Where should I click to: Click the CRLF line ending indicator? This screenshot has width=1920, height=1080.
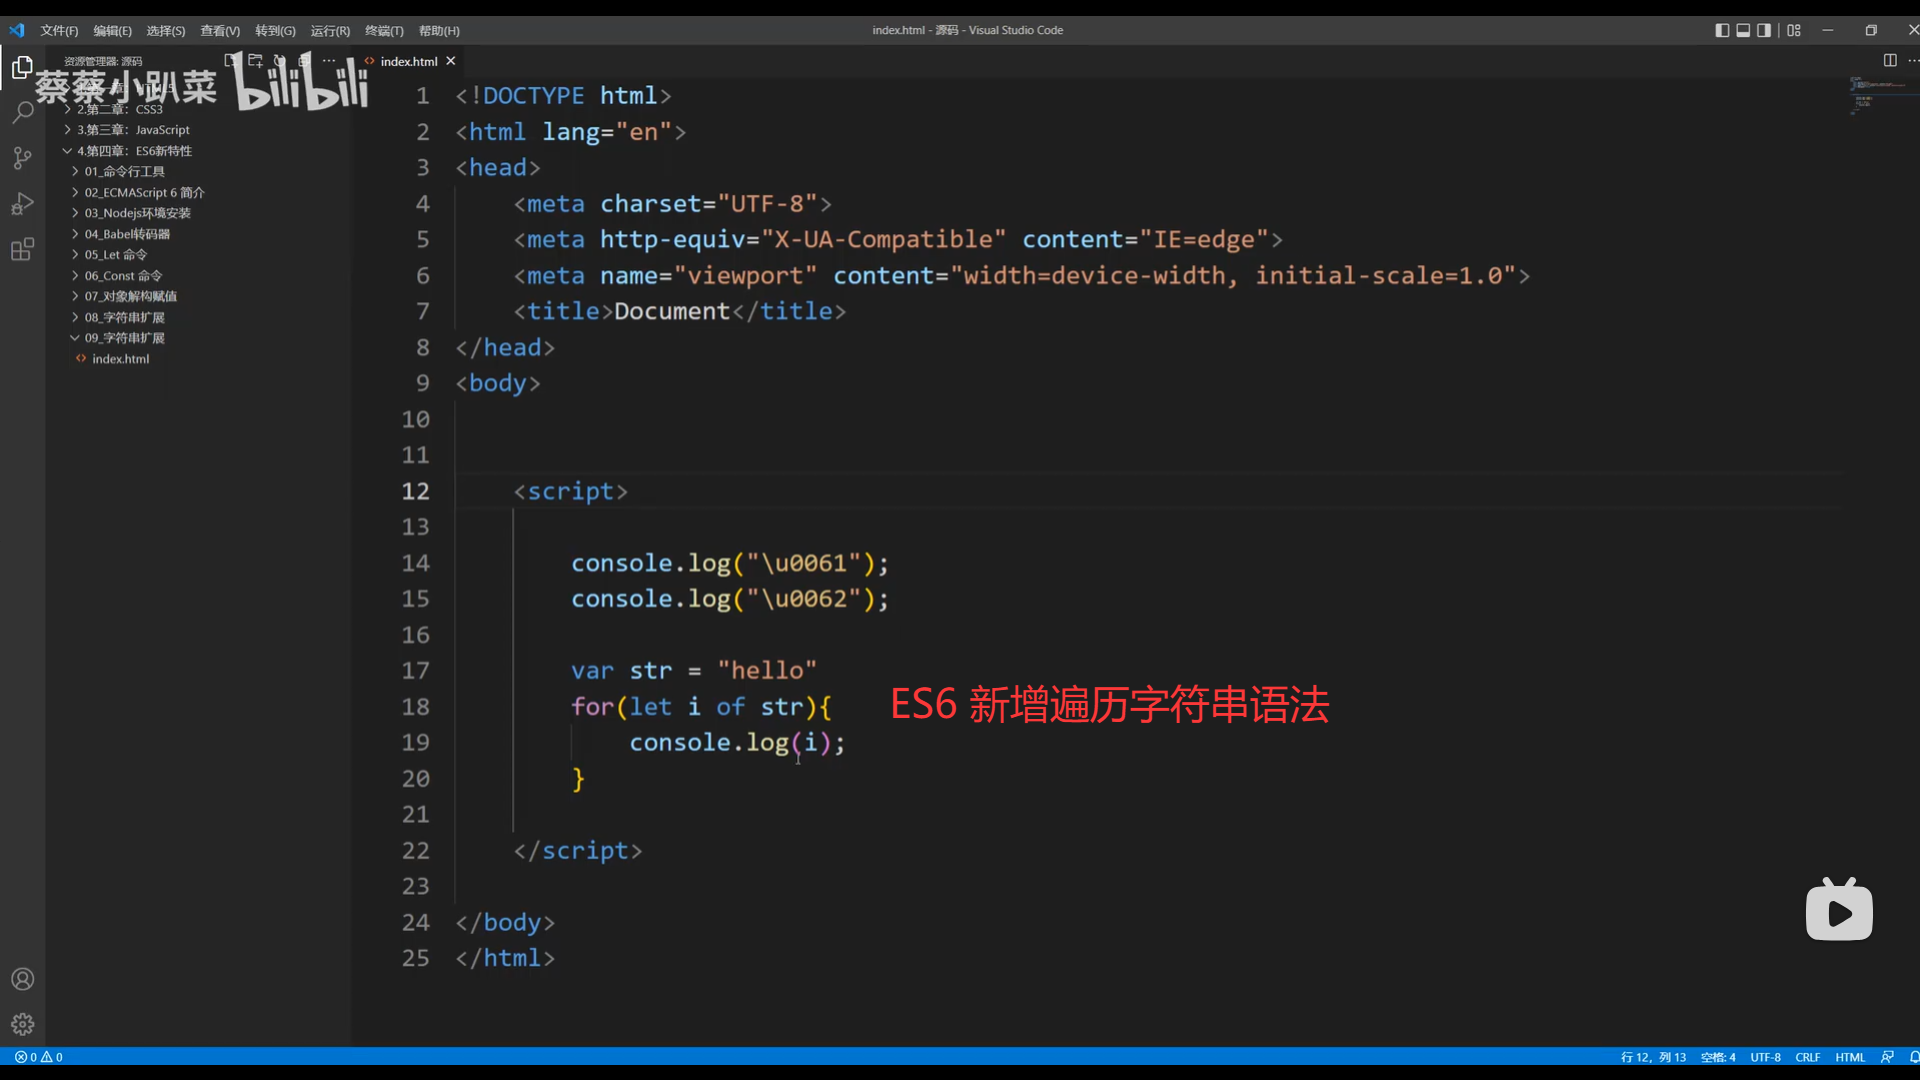(x=1807, y=1057)
